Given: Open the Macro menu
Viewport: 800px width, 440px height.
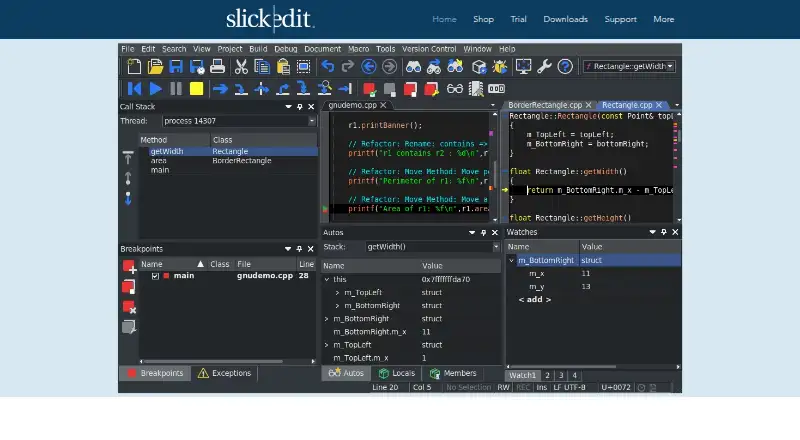Looking at the screenshot, I should (x=359, y=49).
